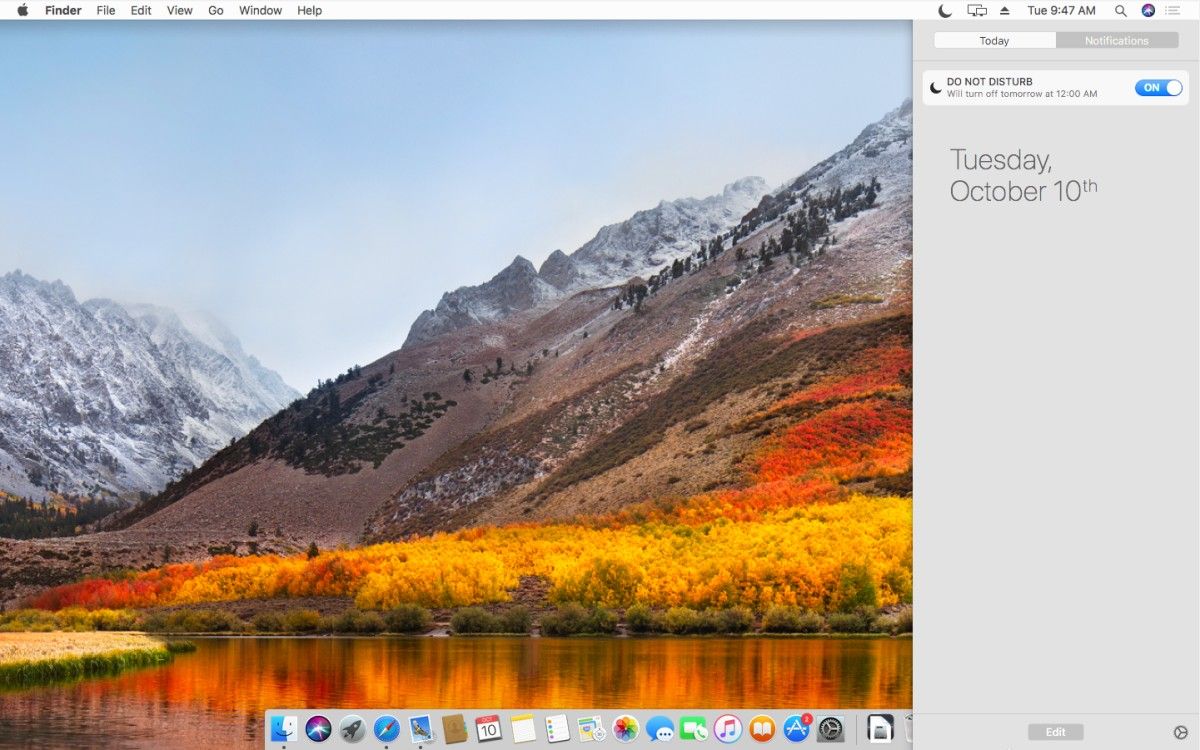Viewport: 1200px width, 750px height.
Task: Open the Edit menu
Action: (141, 10)
